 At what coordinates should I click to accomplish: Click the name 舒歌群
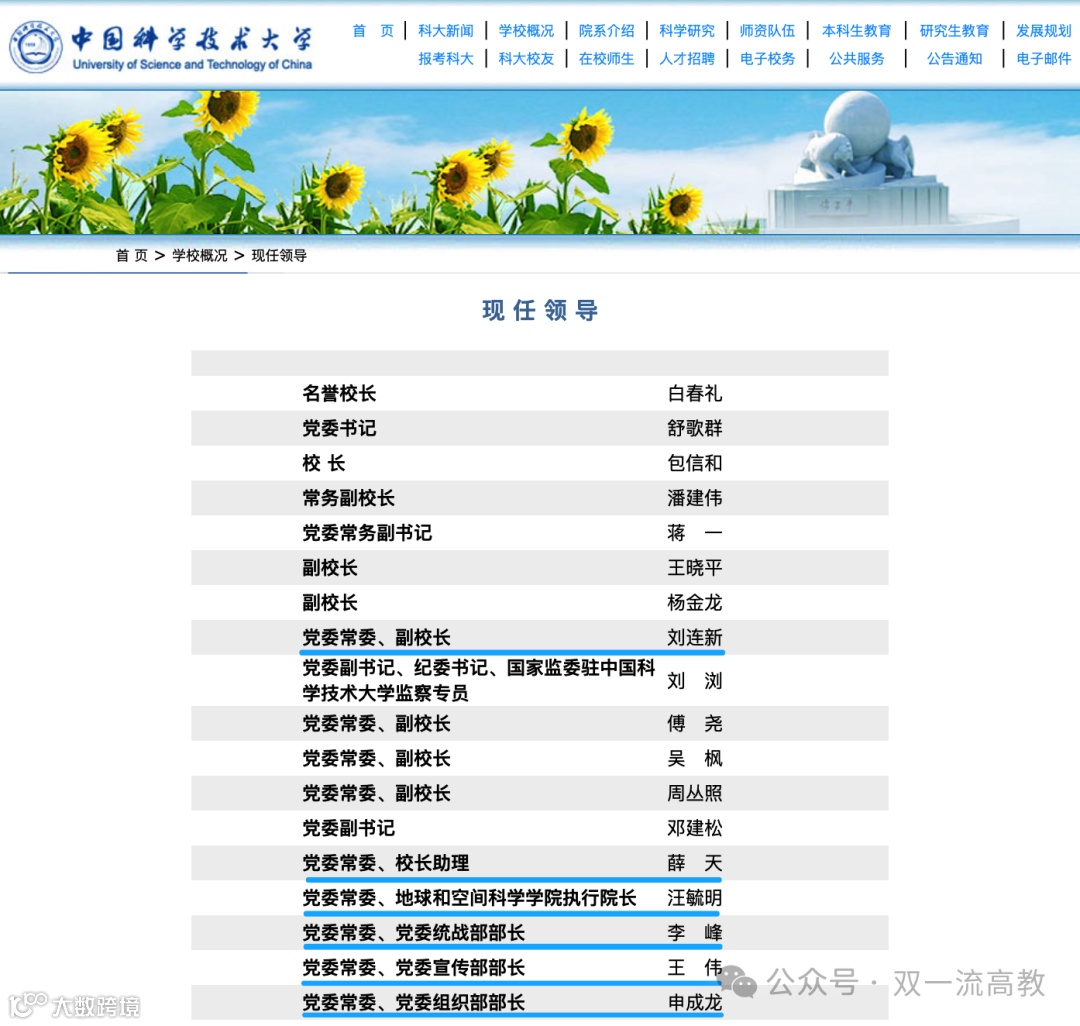[x=694, y=428]
